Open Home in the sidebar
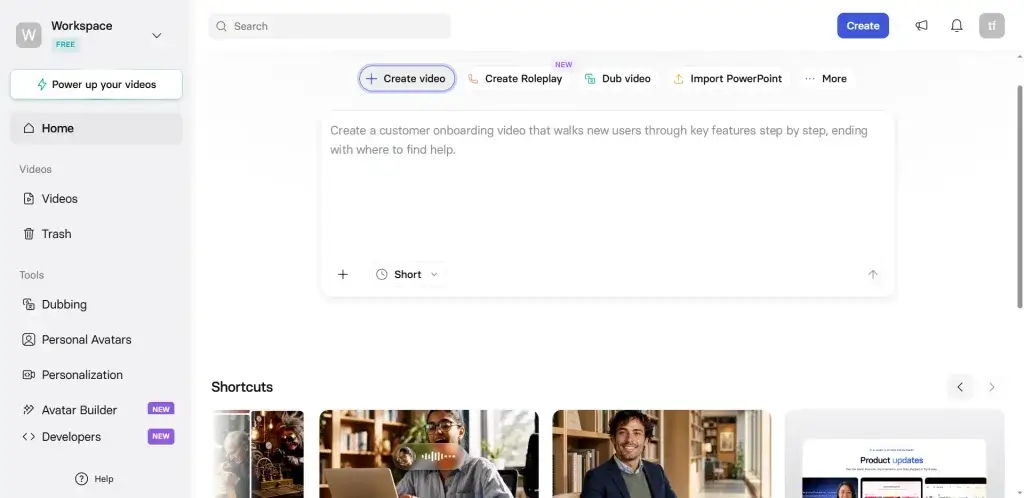 (96, 128)
